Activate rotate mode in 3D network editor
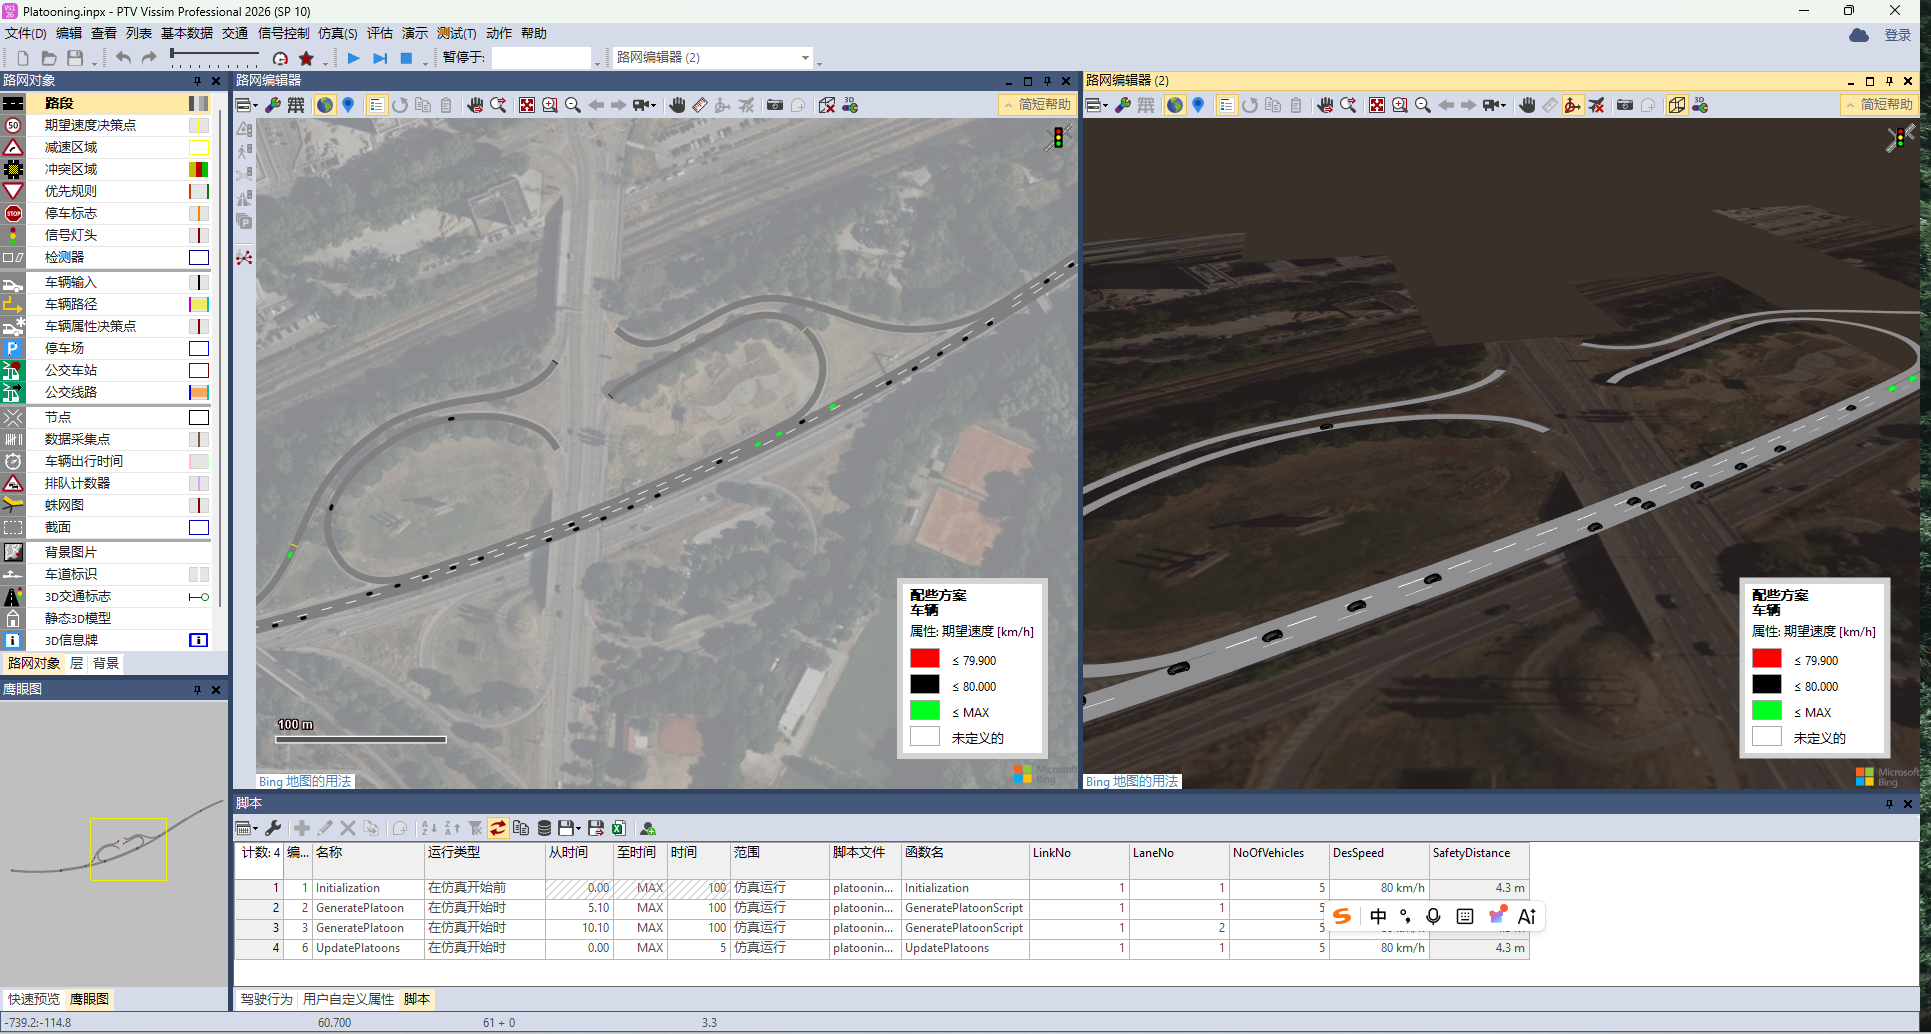The width and height of the screenshot is (1931, 1034). point(1573,105)
